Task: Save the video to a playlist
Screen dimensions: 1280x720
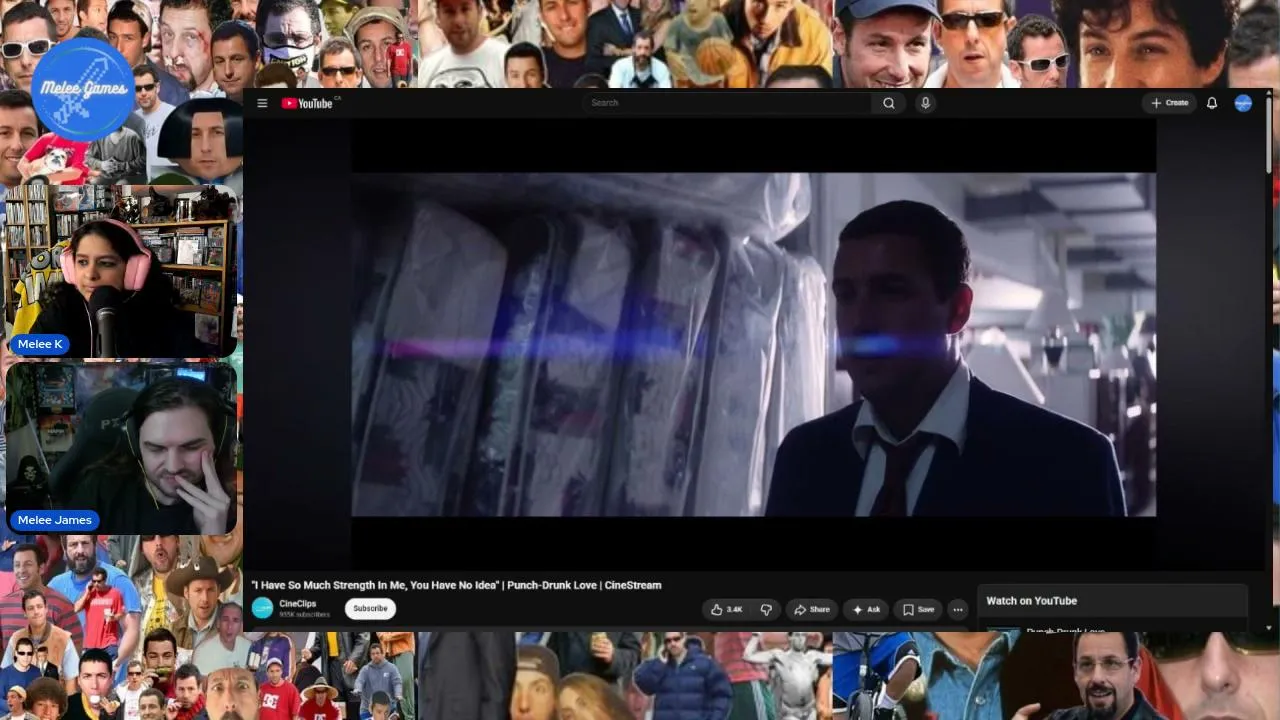Action: coord(918,609)
